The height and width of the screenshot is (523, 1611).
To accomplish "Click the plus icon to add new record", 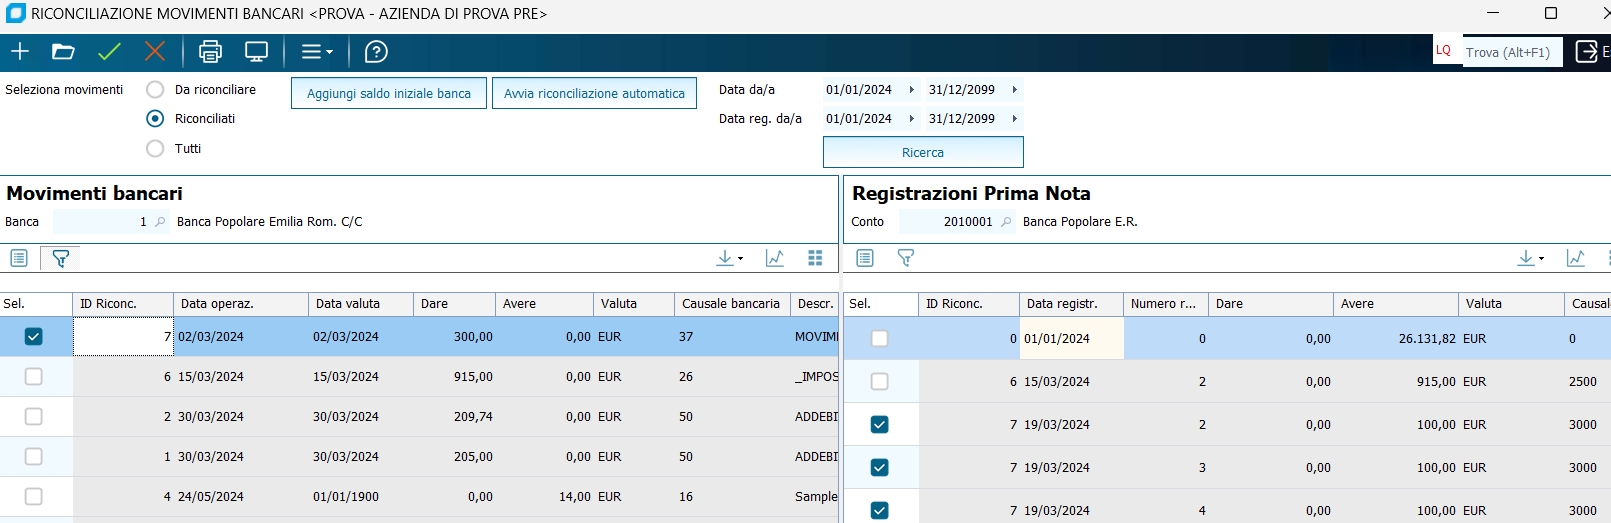I will click(x=20, y=52).
